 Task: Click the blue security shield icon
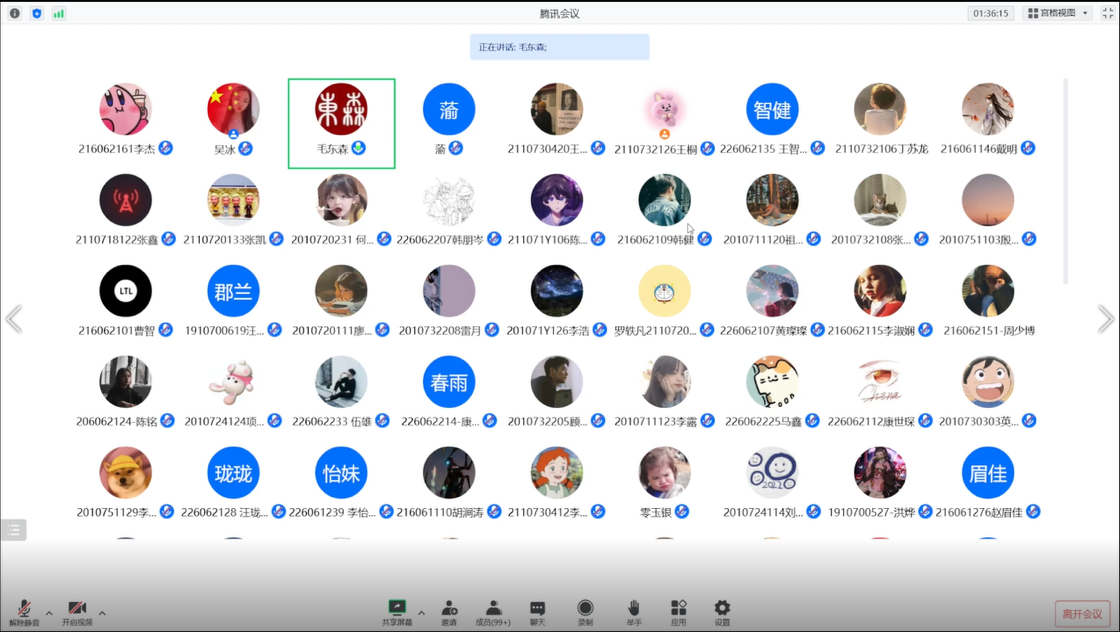(x=37, y=14)
